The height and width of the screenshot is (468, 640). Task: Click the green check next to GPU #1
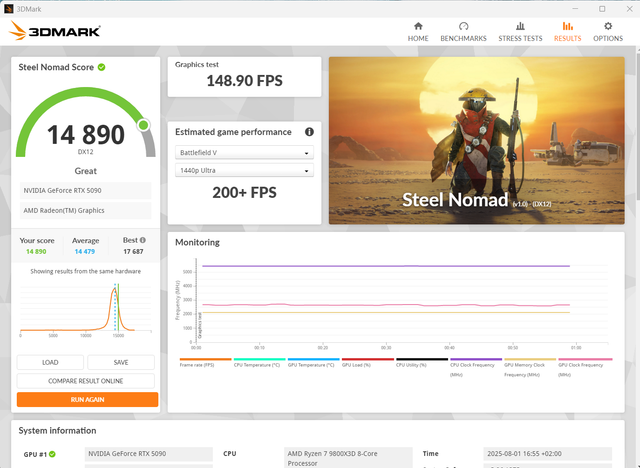(52, 454)
